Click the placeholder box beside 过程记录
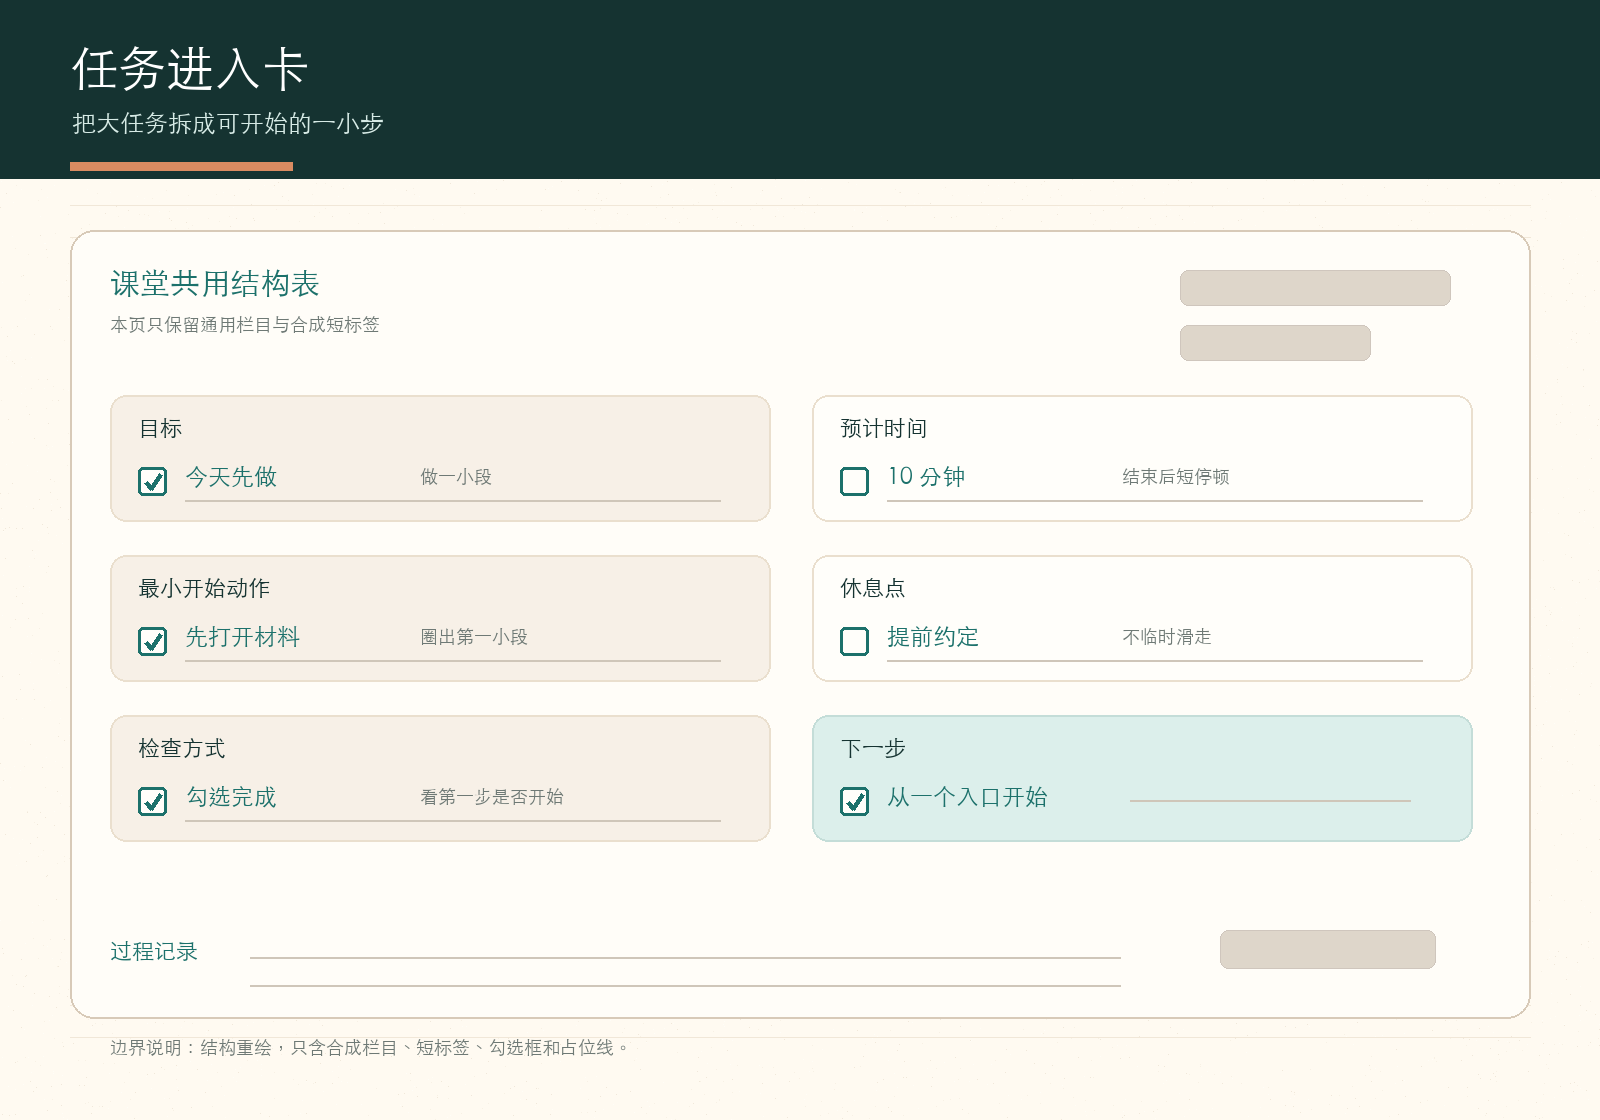 (x=1328, y=949)
